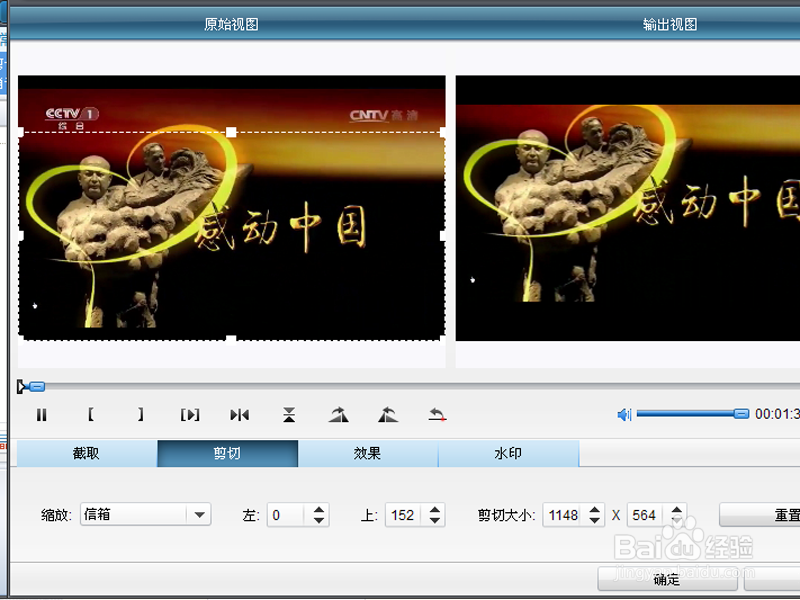The image size is (800, 600).
Task: Play the selected bracketed segment
Action: [190, 415]
